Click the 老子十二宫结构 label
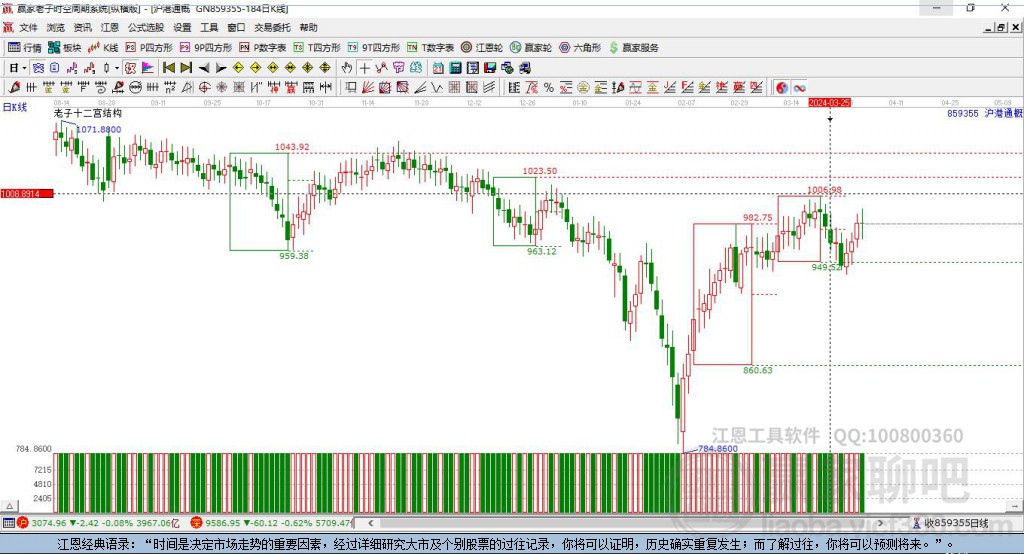The image size is (1024, 554). tap(88, 113)
